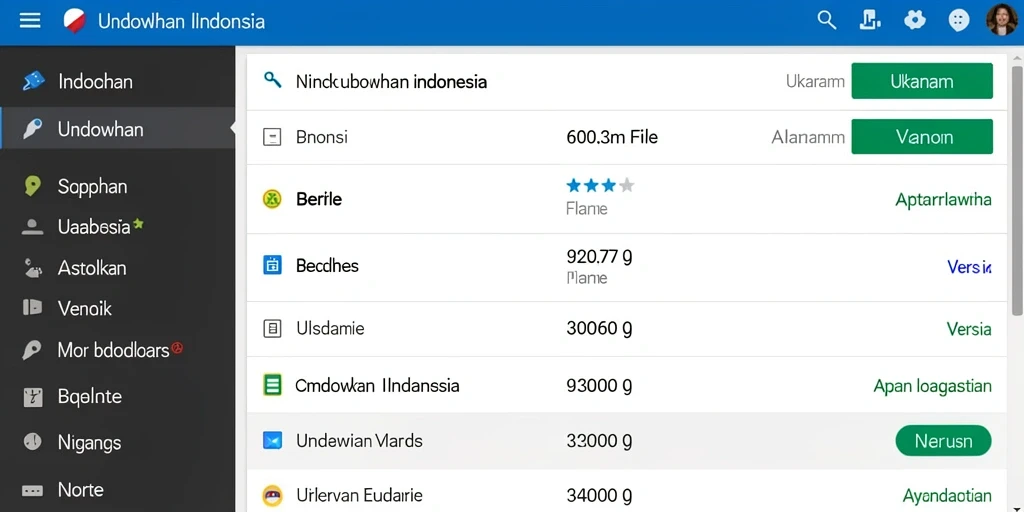Click the Berile app icon
1024x512 pixels.
coord(272,199)
